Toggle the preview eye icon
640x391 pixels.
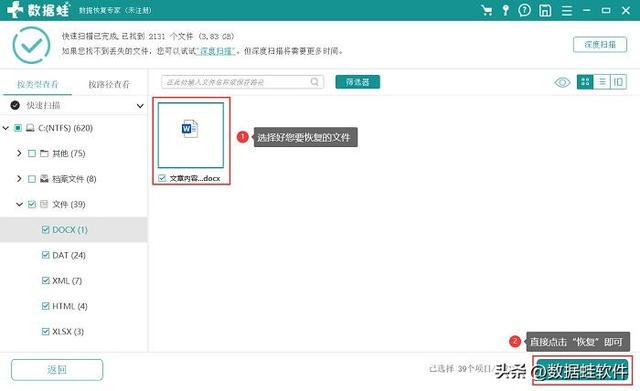(562, 82)
